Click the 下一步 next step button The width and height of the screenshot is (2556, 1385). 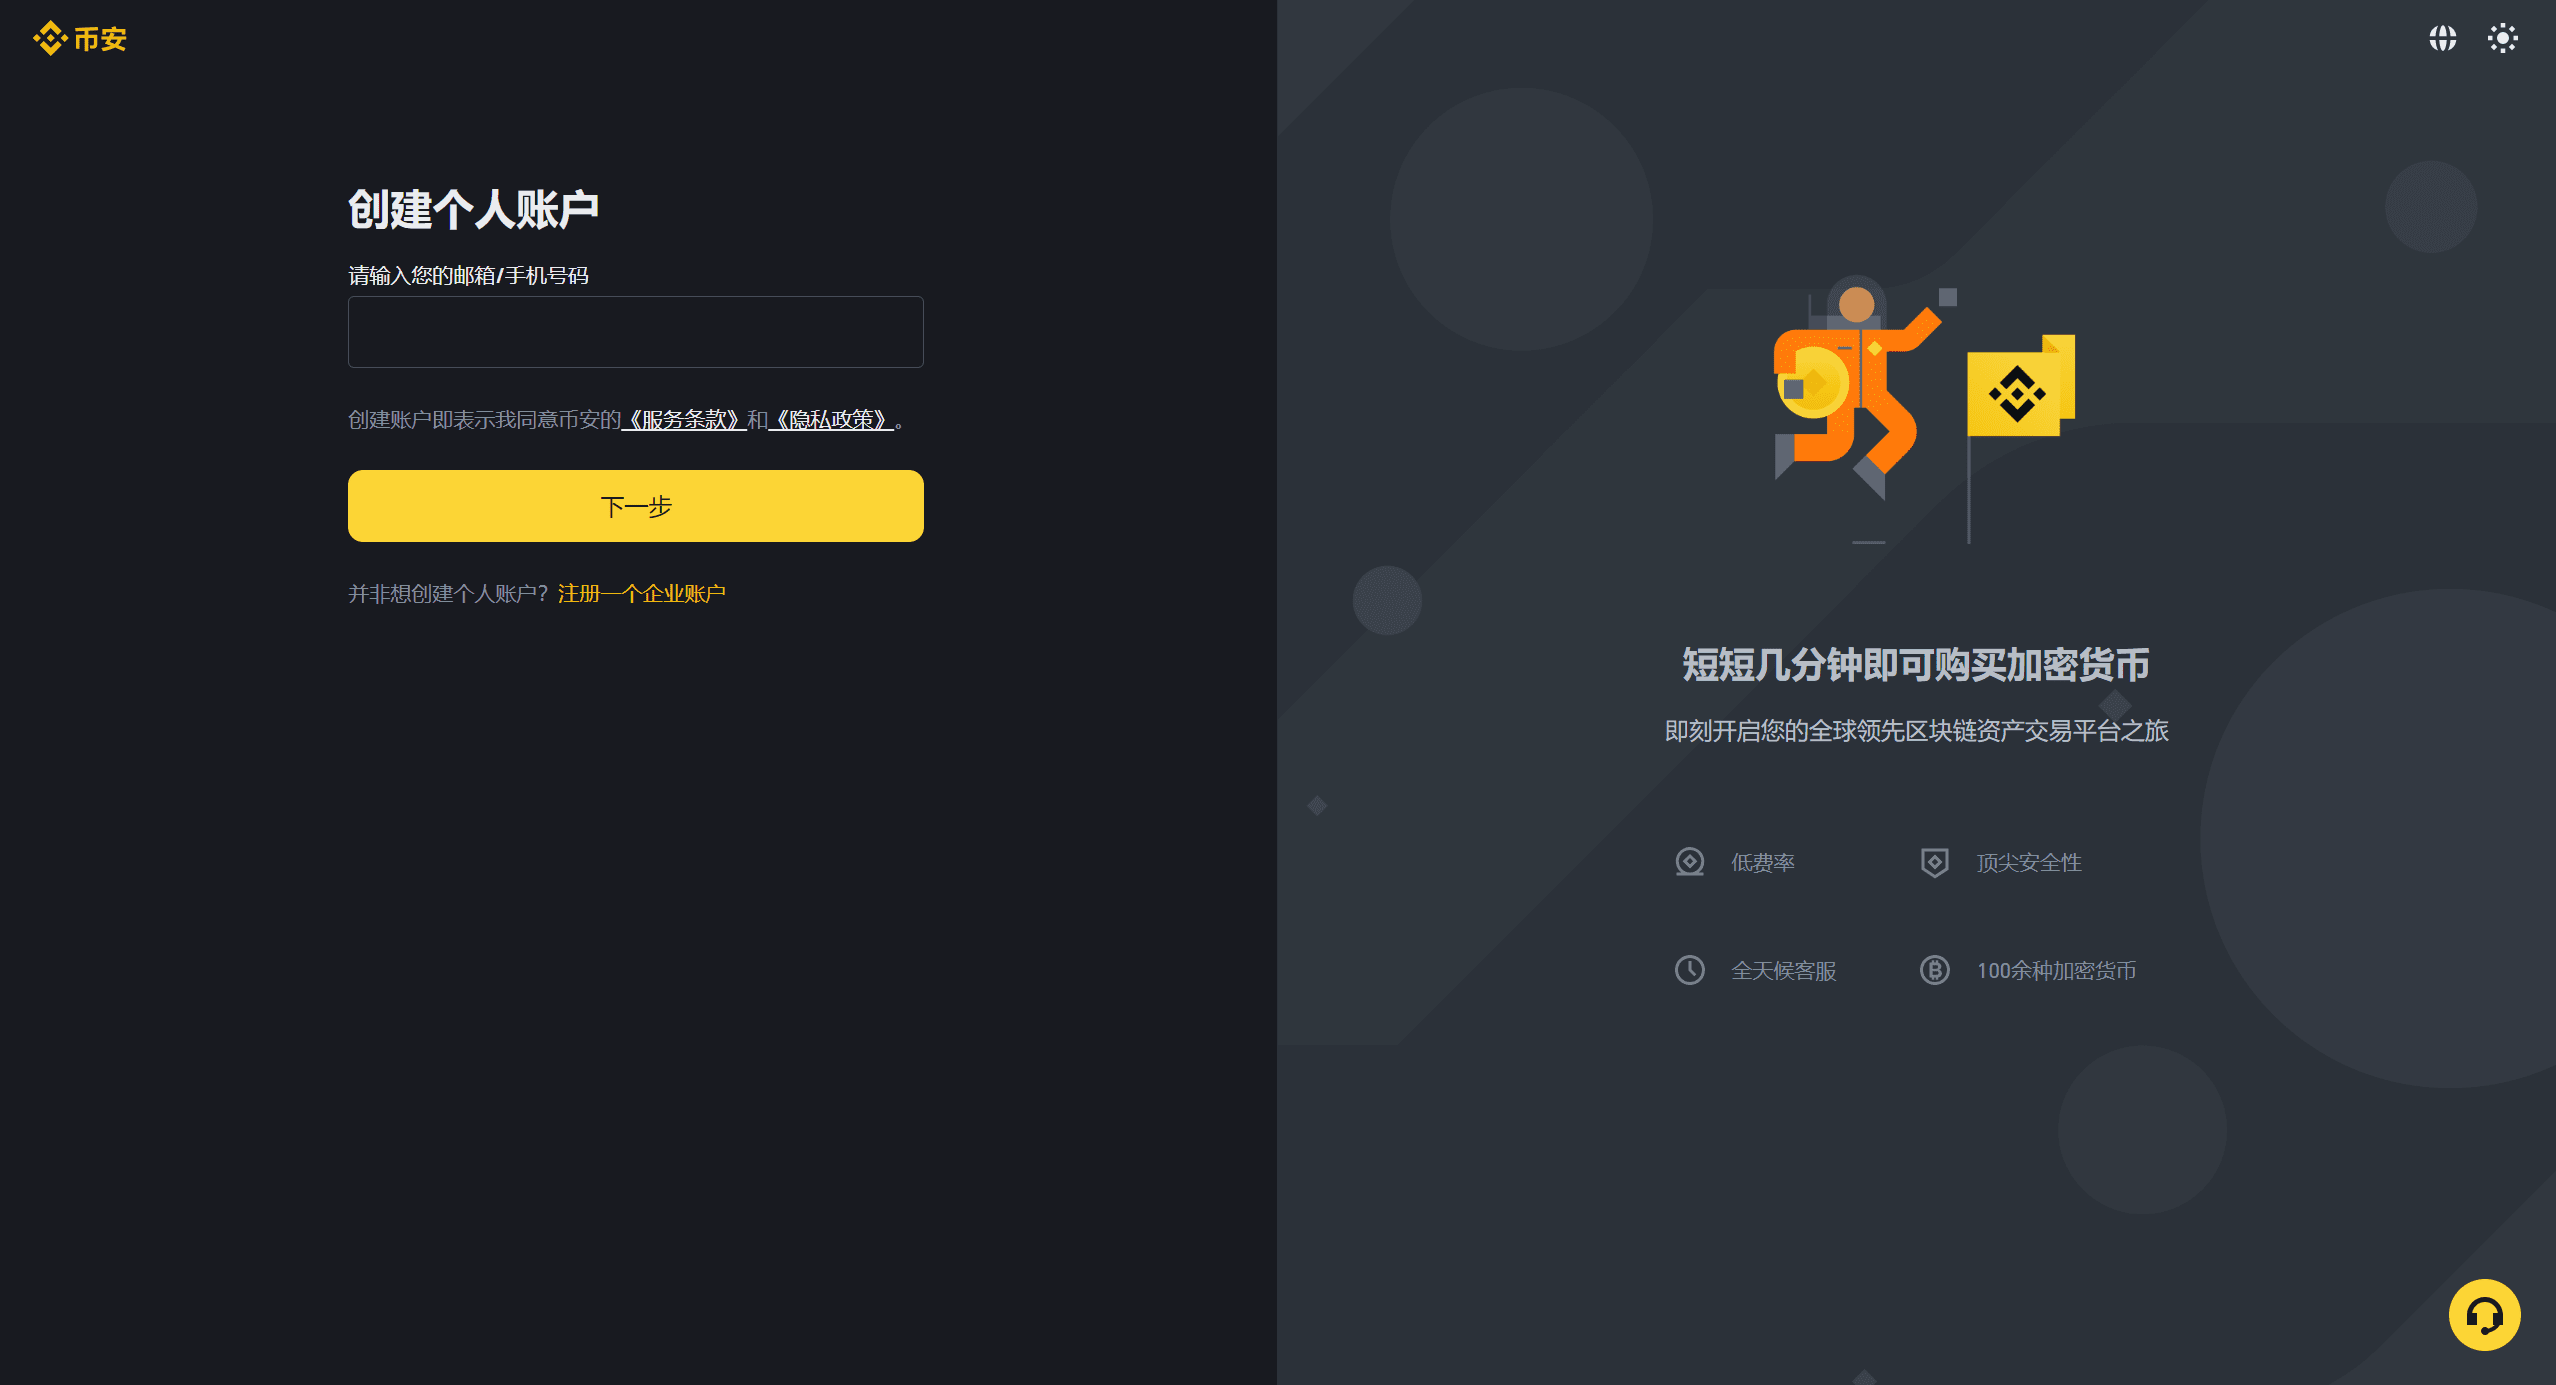coord(635,505)
